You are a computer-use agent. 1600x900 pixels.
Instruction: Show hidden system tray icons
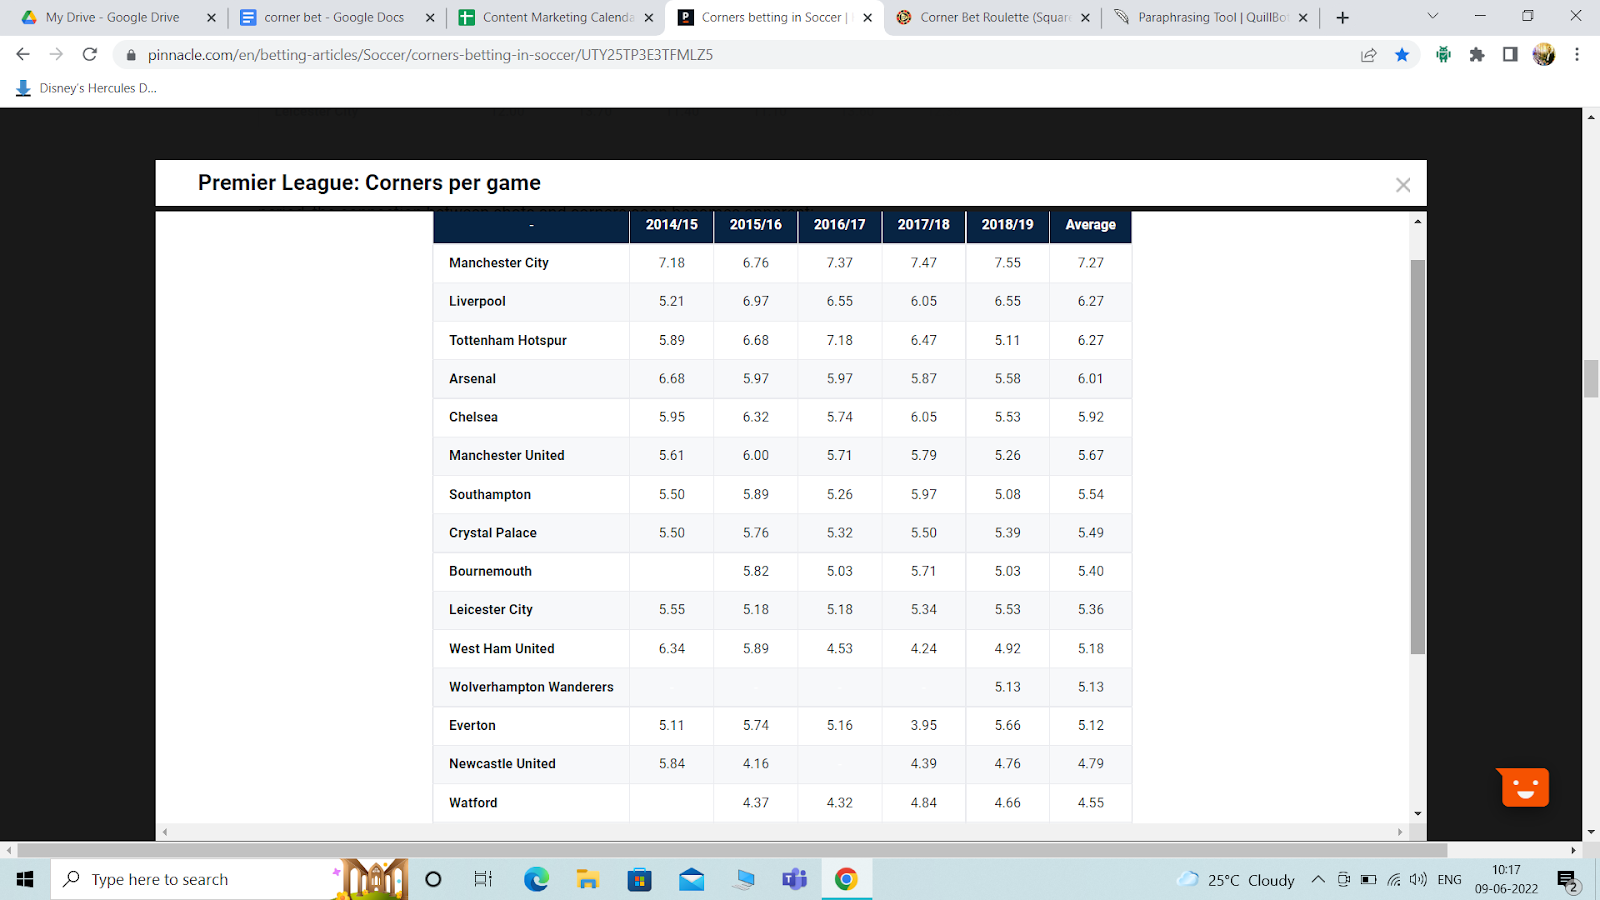click(1318, 880)
